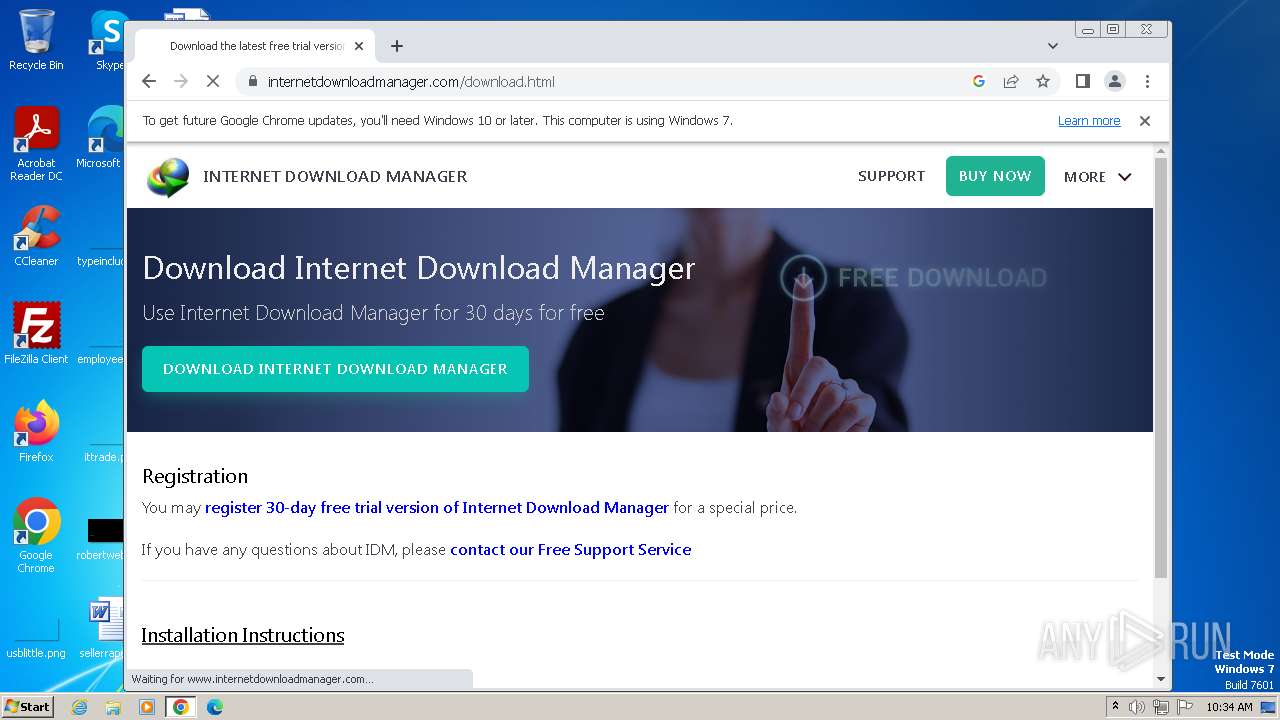Open Chrome side panel icon
The width and height of the screenshot is (1280, 720).
pyautogui.click(x=1082, y=82)
